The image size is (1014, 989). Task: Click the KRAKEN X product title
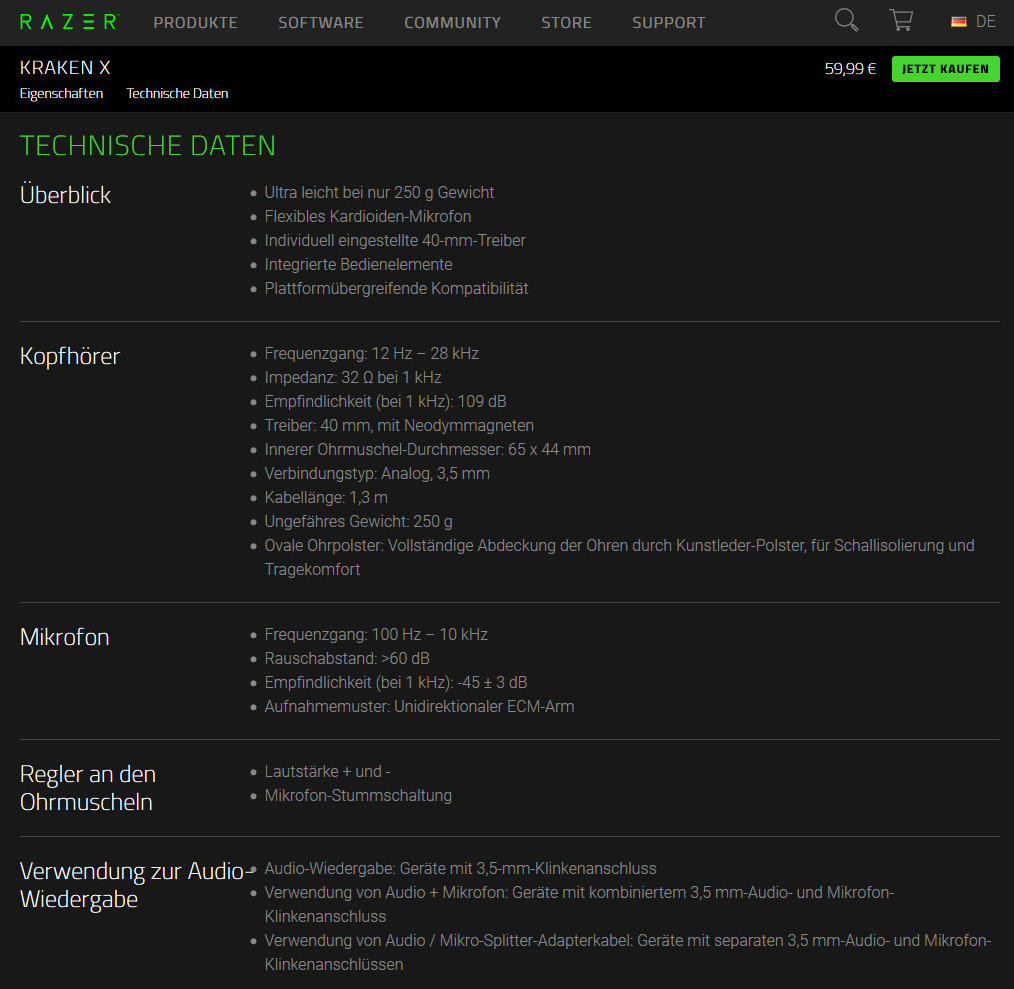65,67
